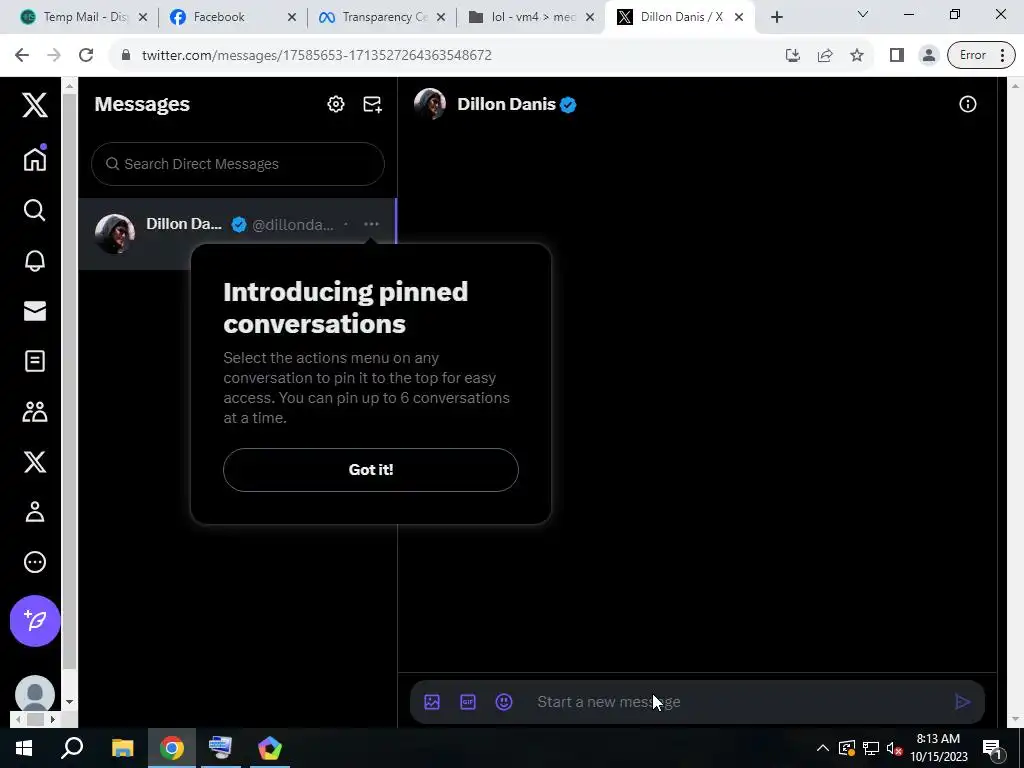Open File Explorer from the taskbar
The width and height of the screenshot is (1024, 768).
point(122,748)
